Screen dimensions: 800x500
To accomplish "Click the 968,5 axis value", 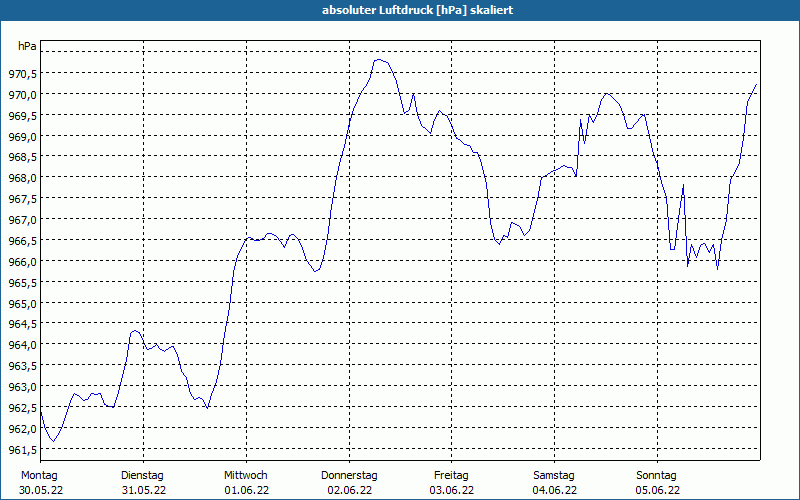I will point(23,157).
